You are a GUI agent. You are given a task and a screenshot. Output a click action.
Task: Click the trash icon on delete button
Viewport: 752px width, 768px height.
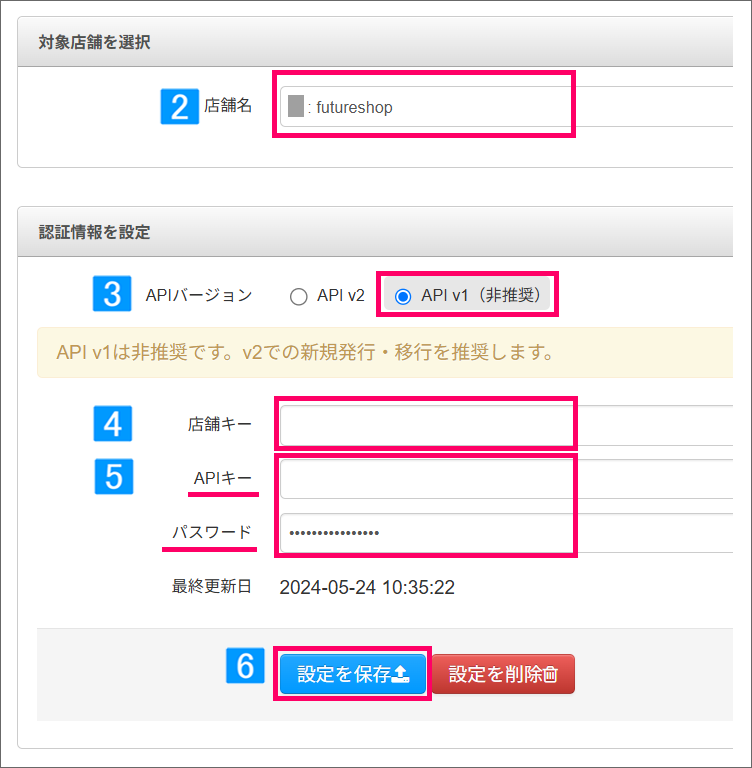tap(551, 674)
